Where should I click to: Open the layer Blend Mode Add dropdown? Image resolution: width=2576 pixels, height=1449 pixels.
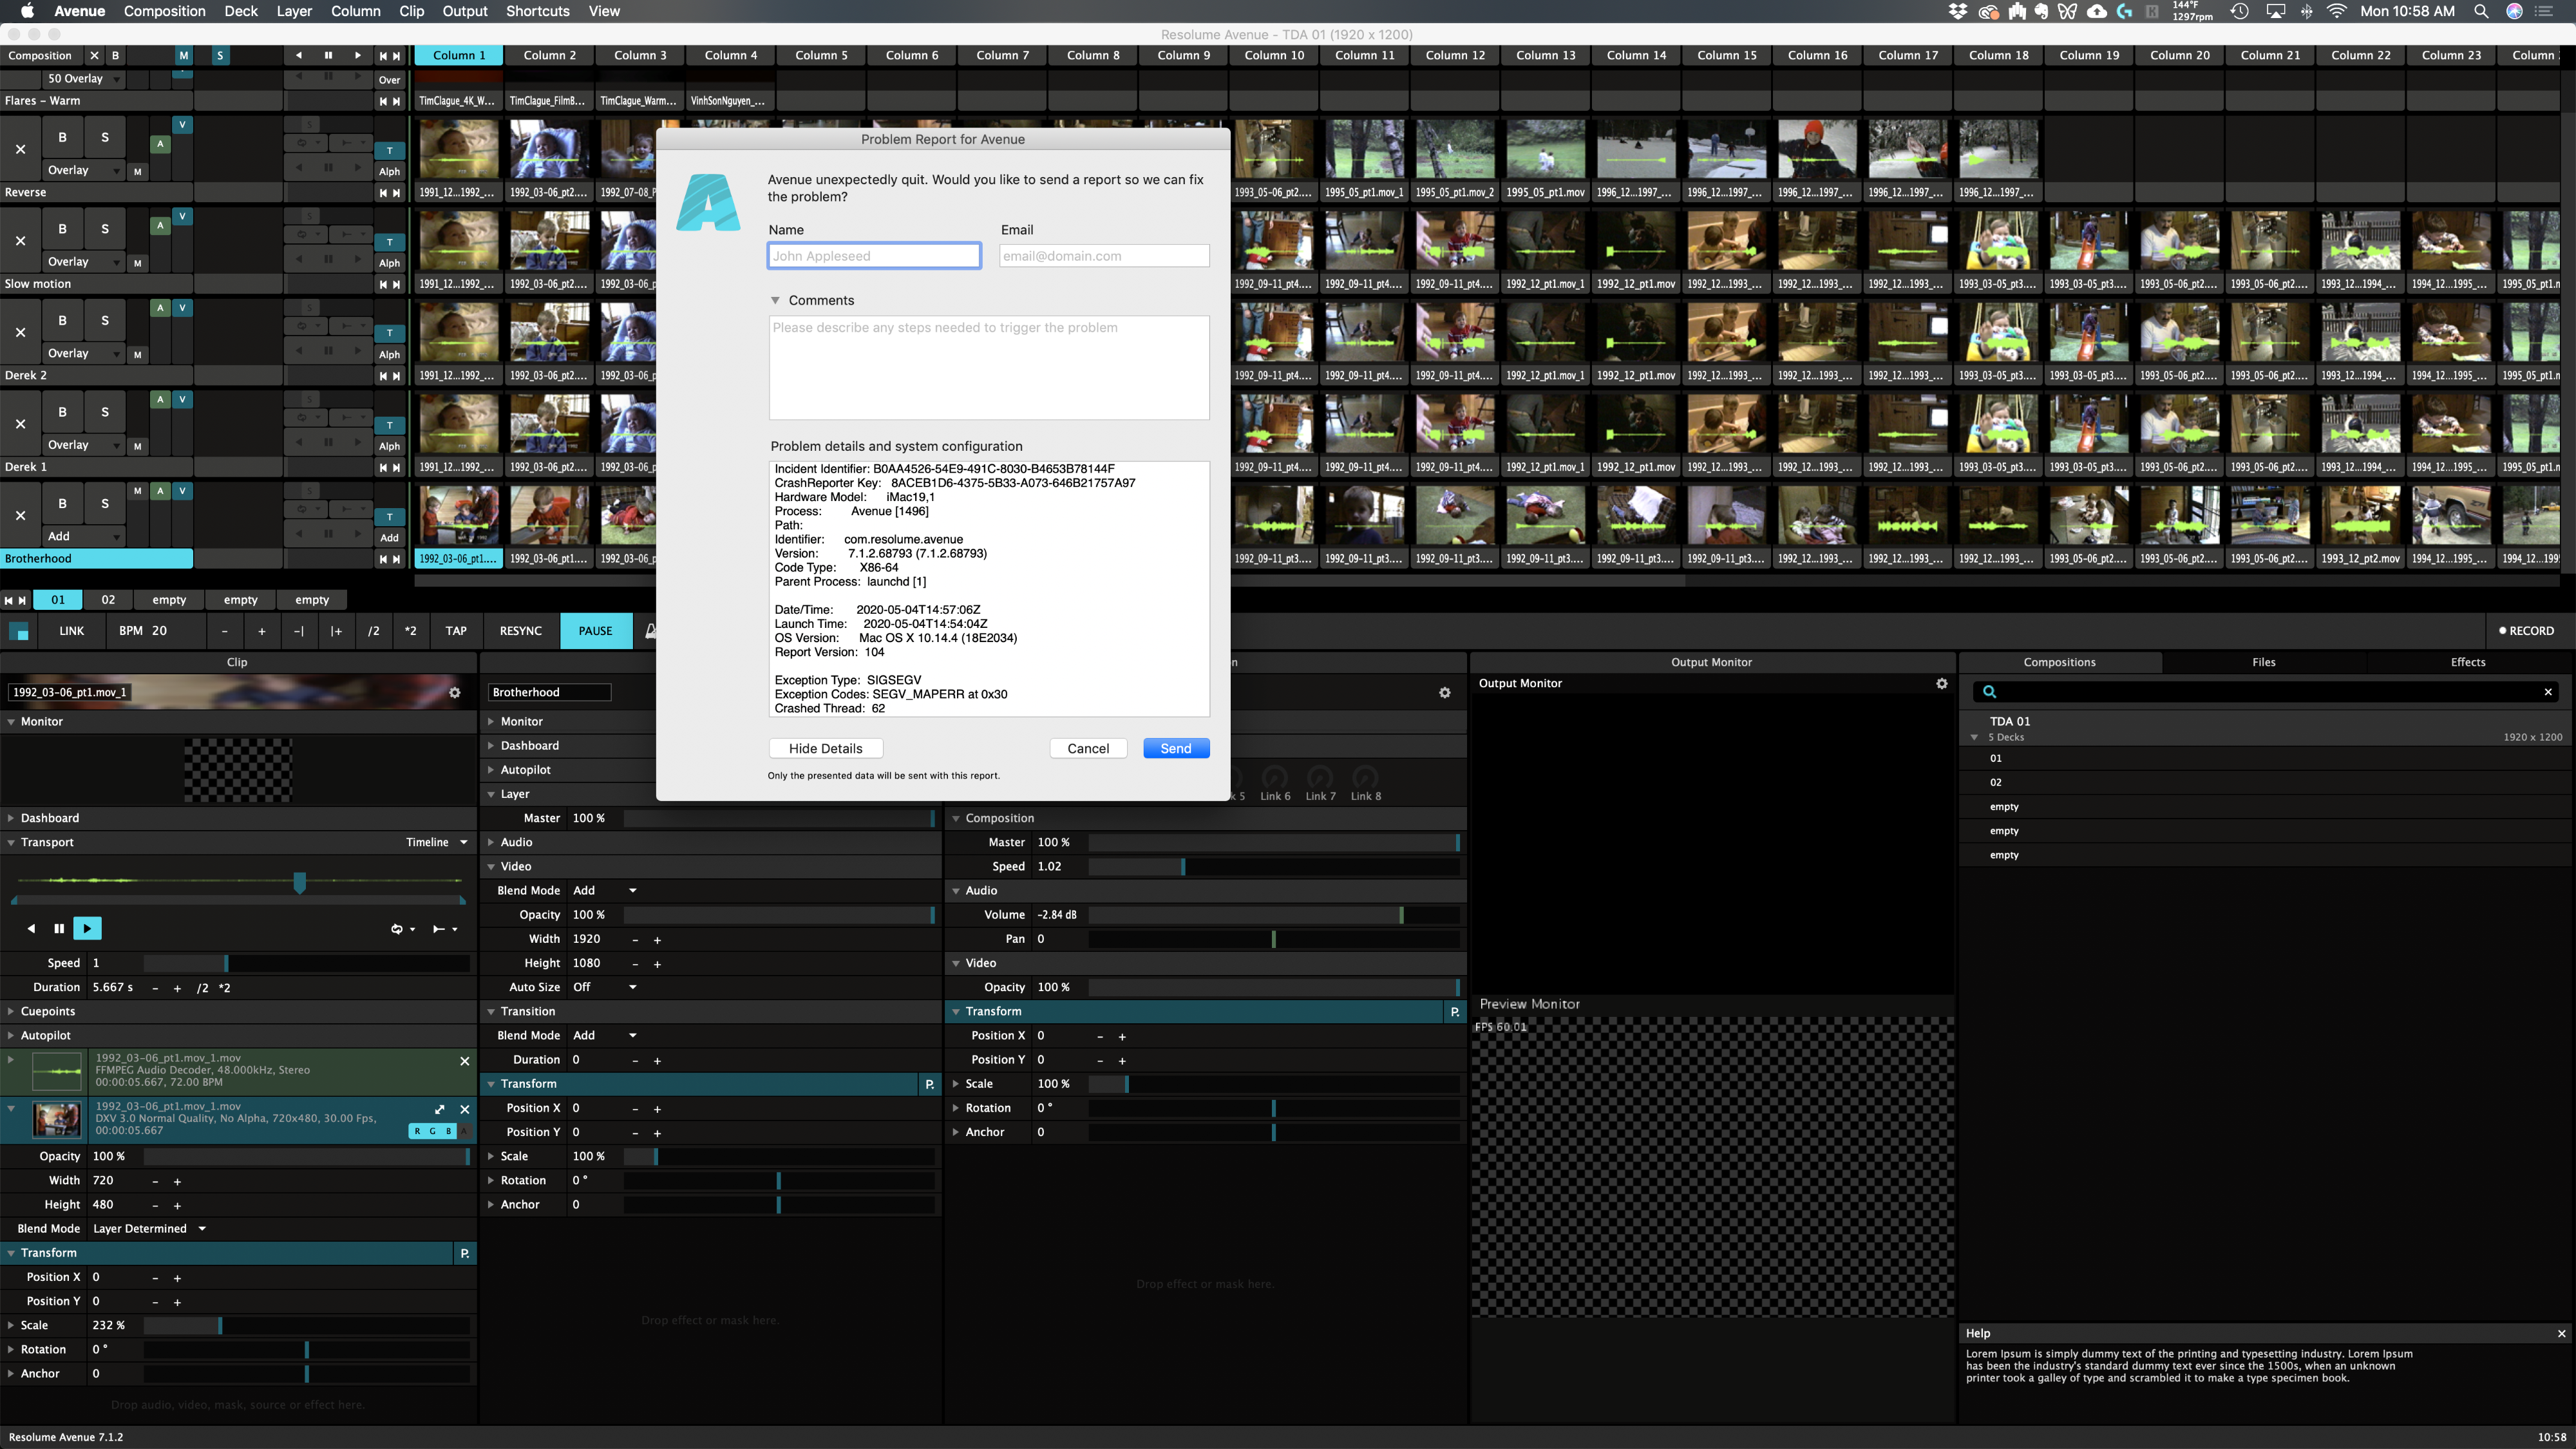point(605,890)
